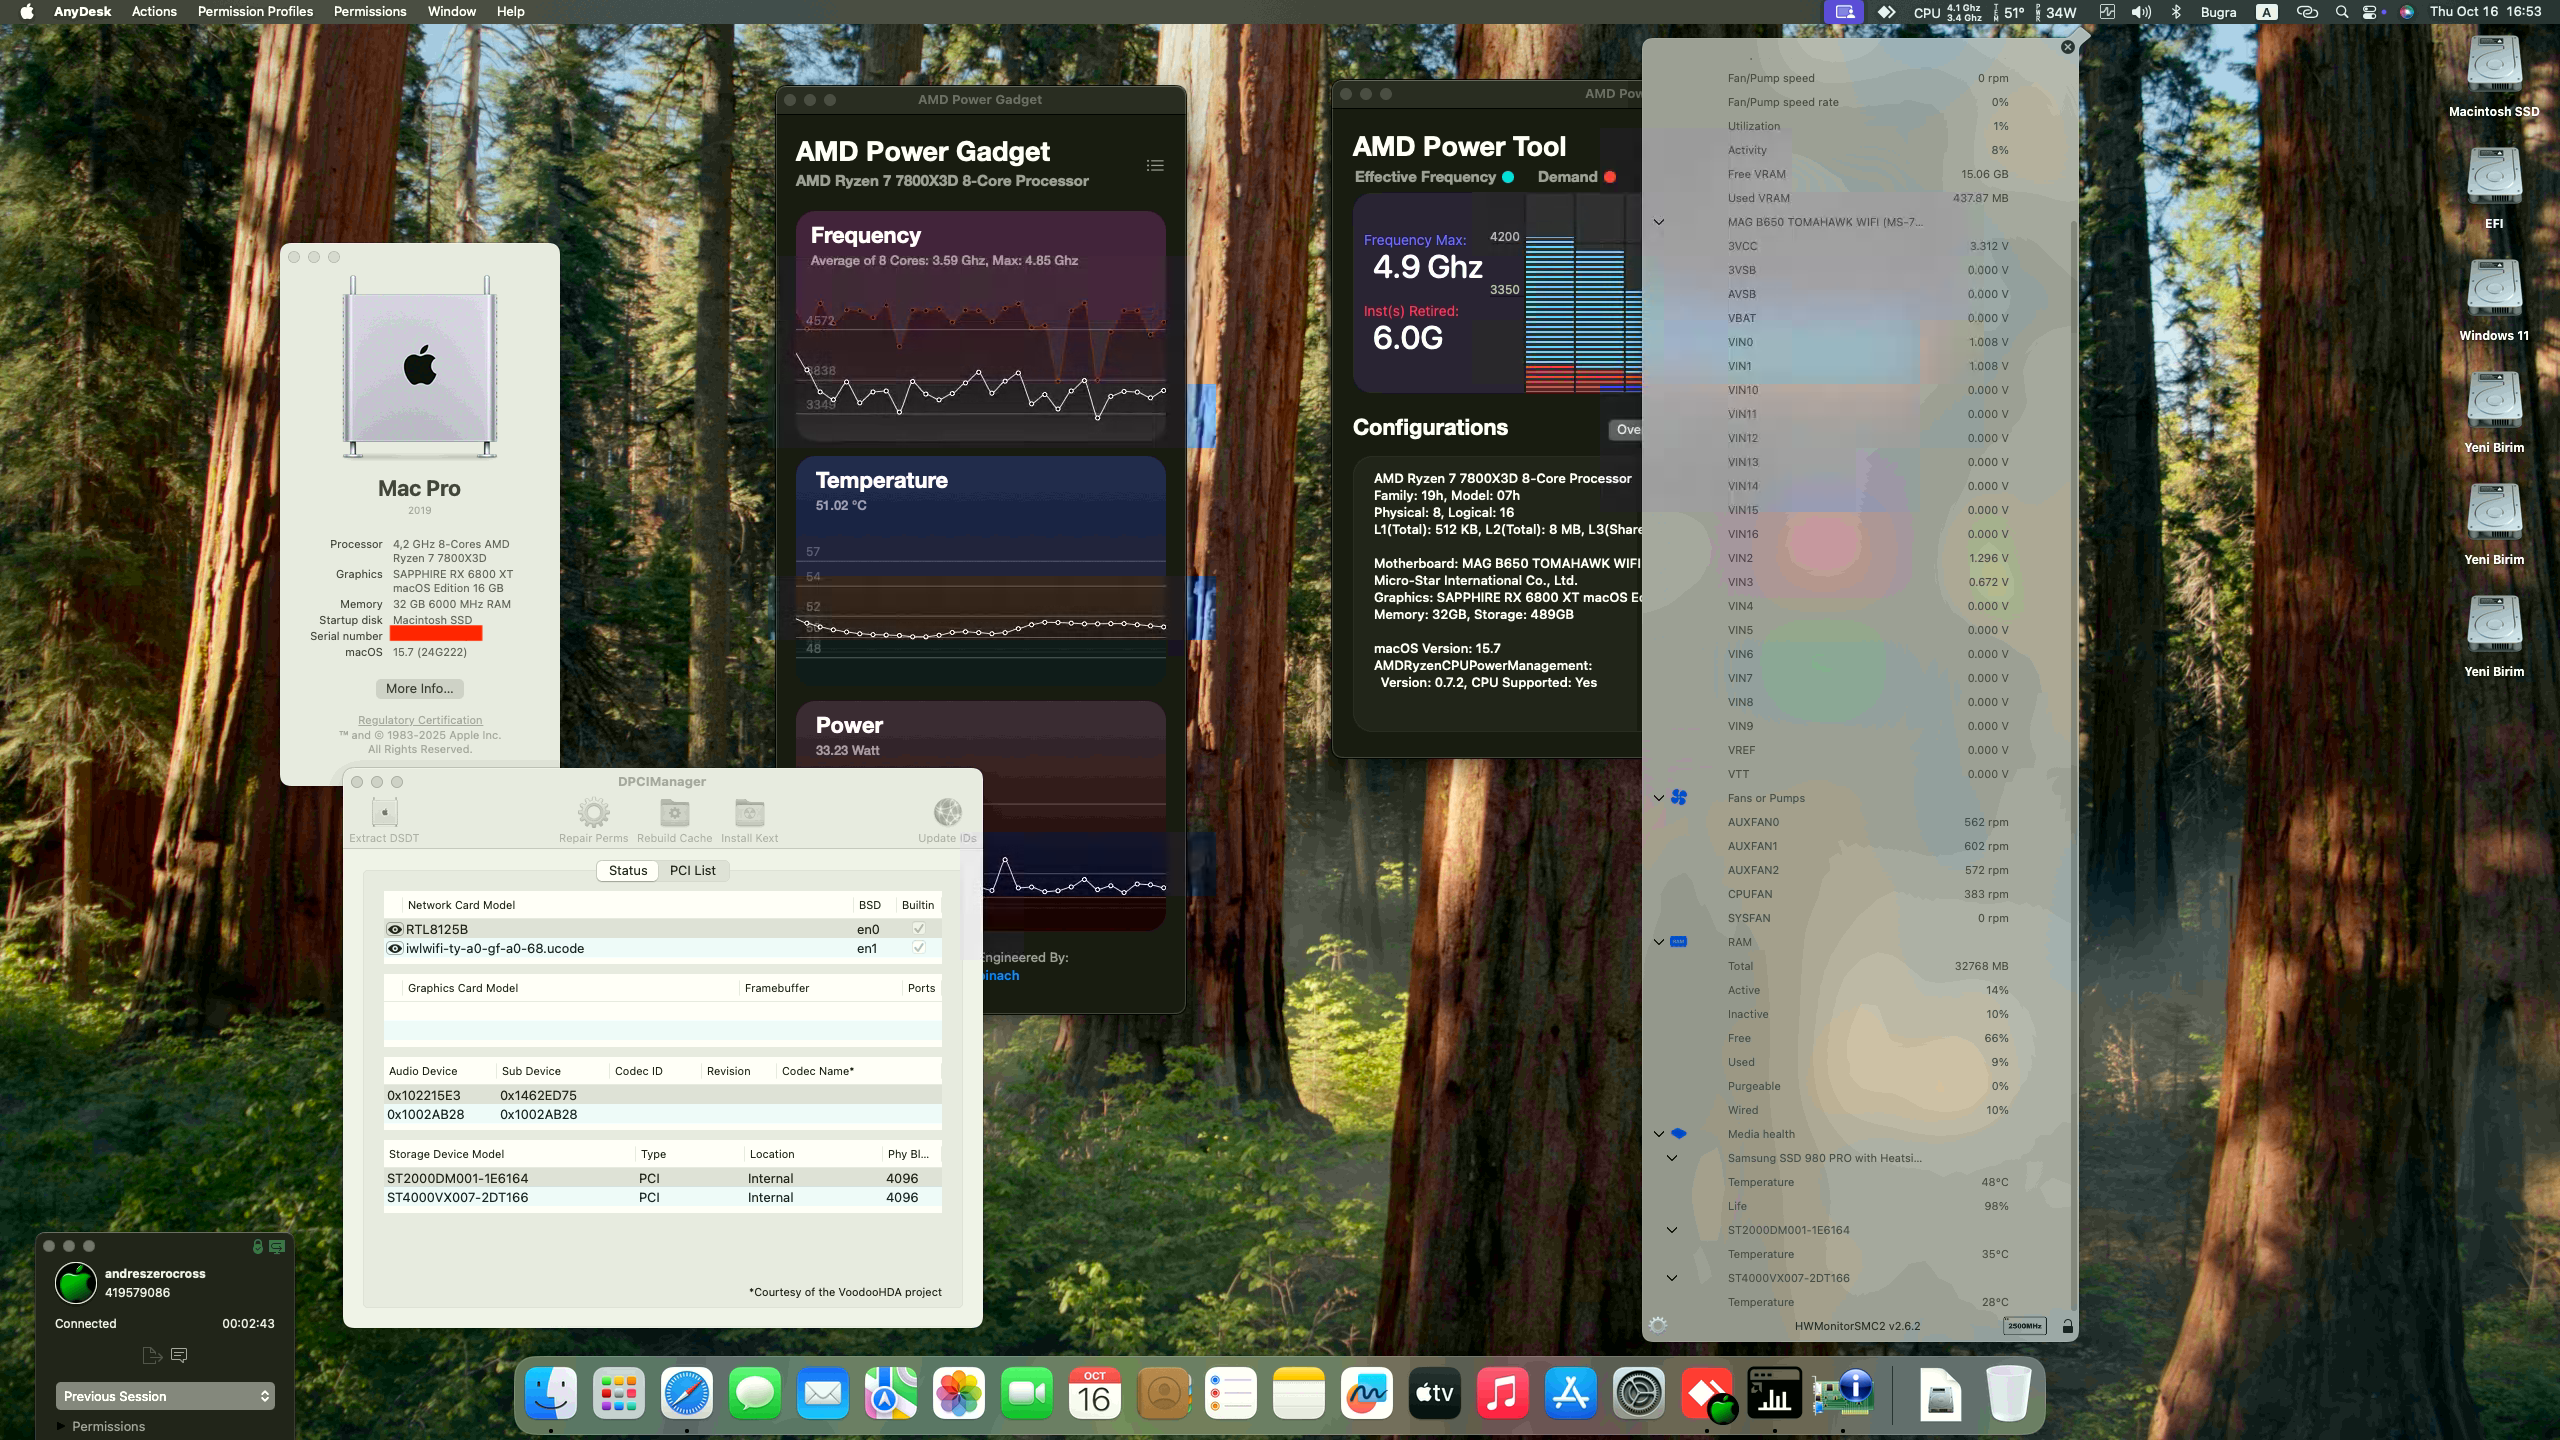2560x1440 pixels.
Task: Click the 2500MHz frequency control
Action: 2024,1326
